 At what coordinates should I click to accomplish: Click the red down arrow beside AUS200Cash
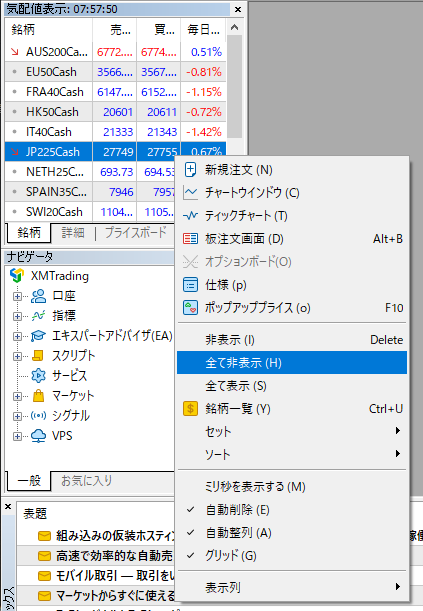(15, 51)
